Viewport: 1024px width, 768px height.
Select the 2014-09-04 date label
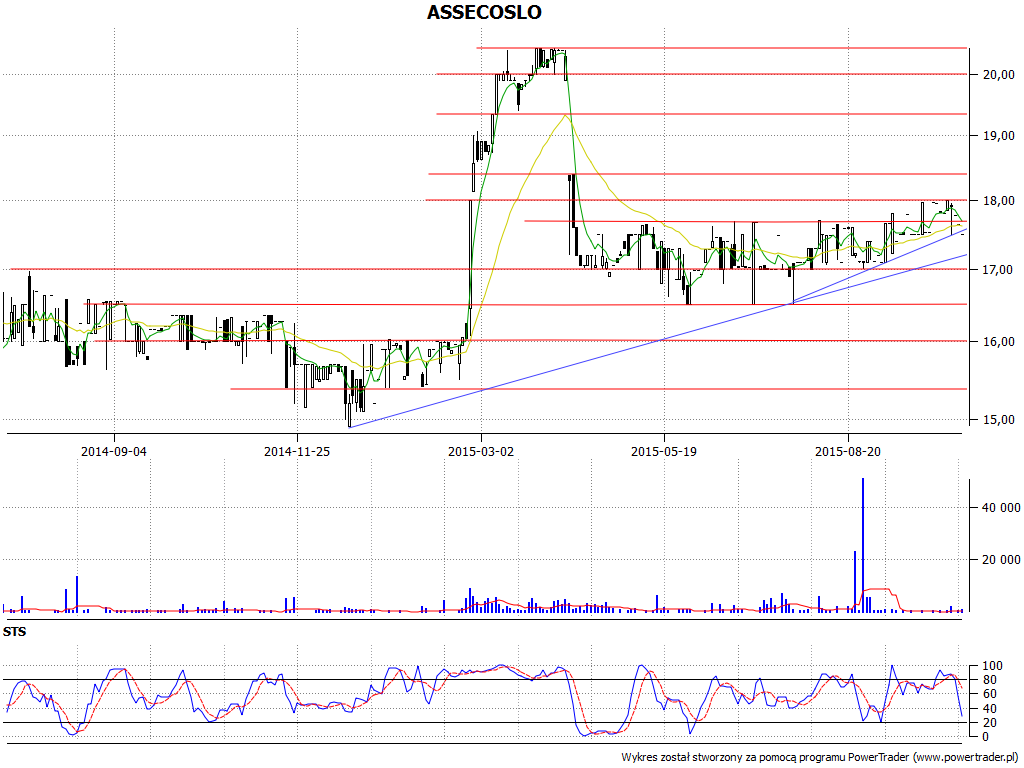coord(114,451)
